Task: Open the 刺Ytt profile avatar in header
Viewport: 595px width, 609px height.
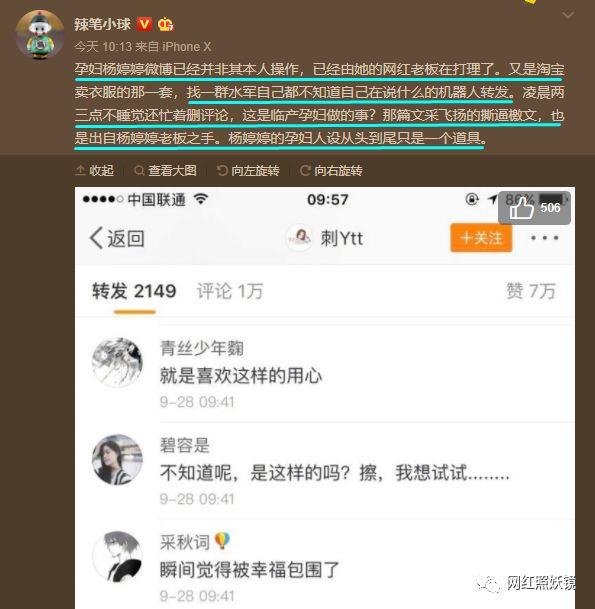Action: point(299,238)
